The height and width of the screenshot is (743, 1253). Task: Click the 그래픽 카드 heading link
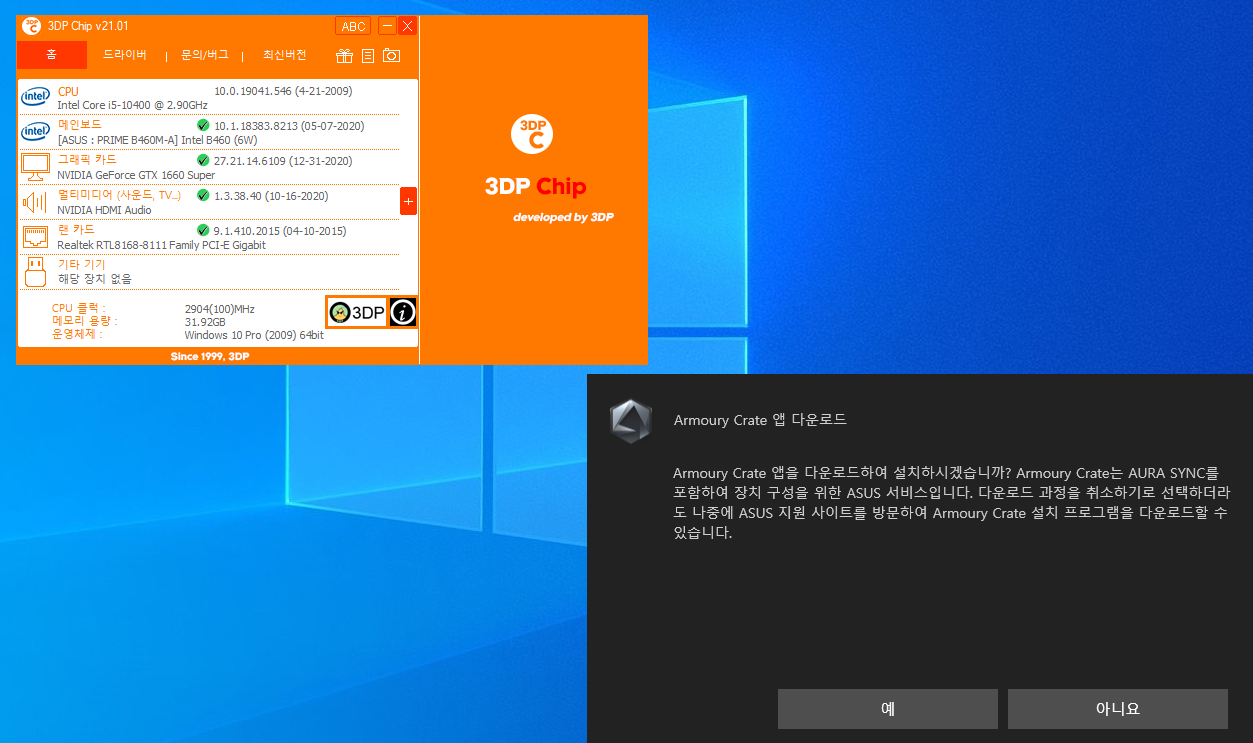tap(87, 160)
